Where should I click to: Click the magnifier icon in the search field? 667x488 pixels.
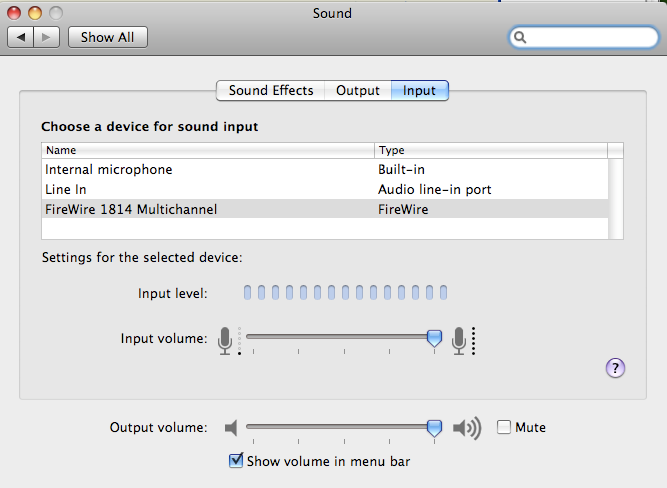pos(520,37)
